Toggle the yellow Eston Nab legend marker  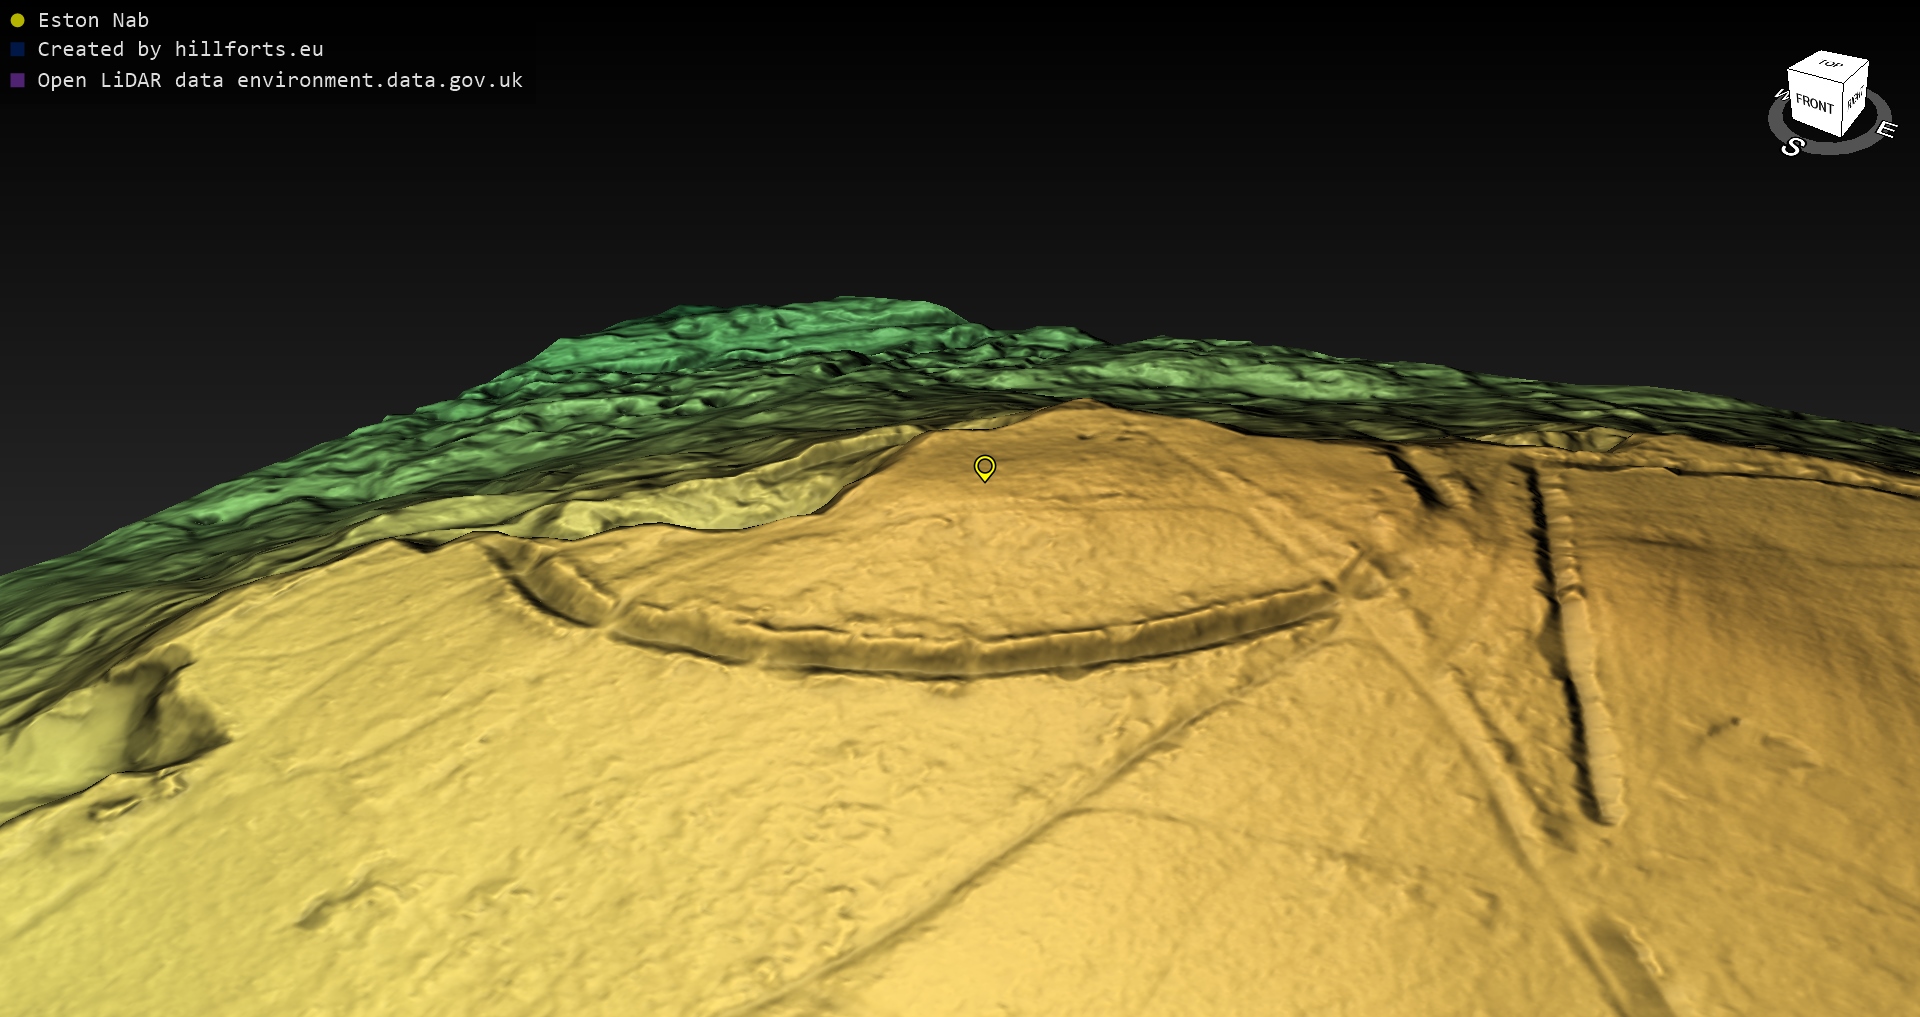click(x=17, y=20)
